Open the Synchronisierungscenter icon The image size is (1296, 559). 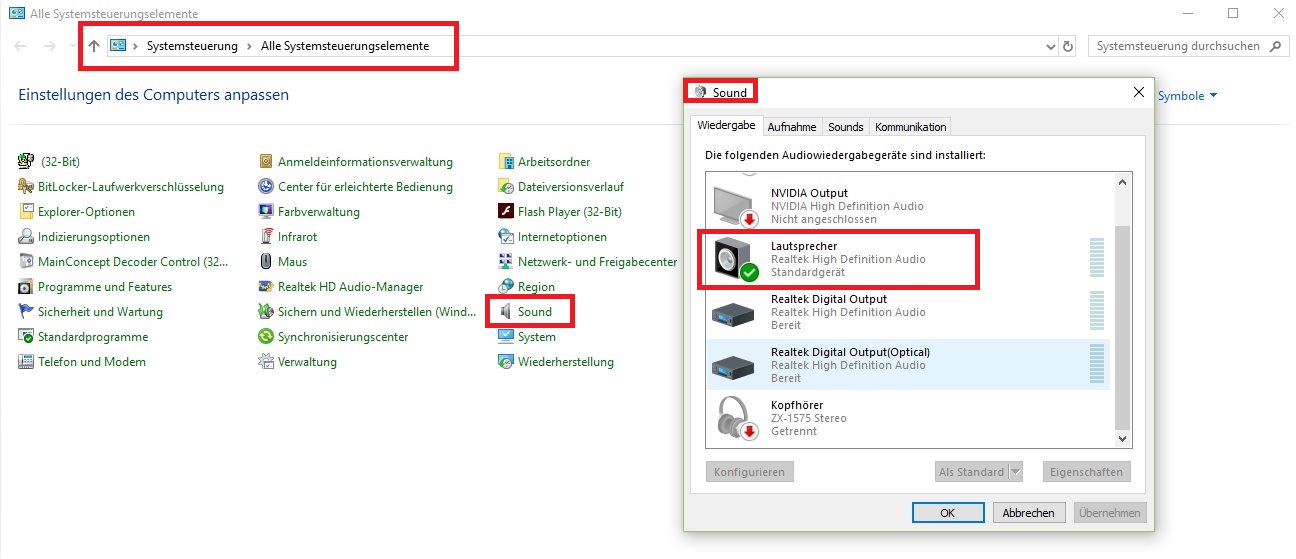(266, 337)
